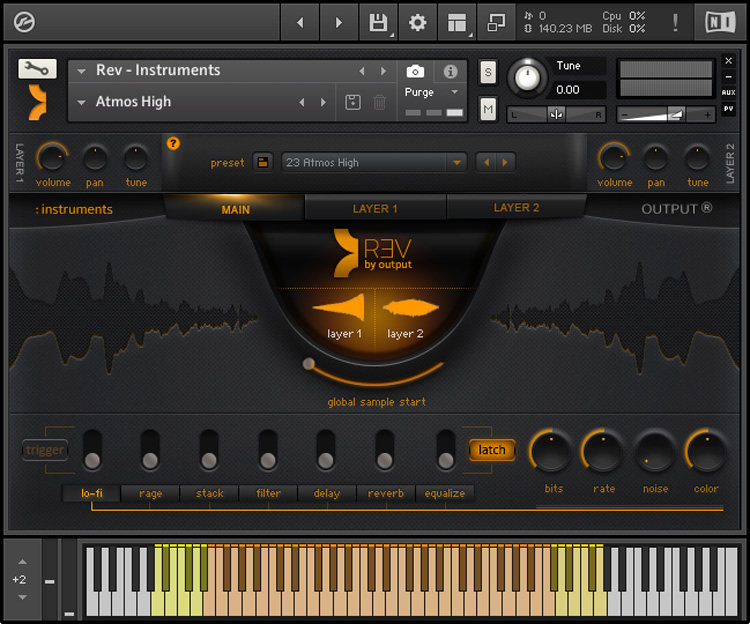750x624 pixels.
Task: Click global sample start slider handle
Action: 309,364
